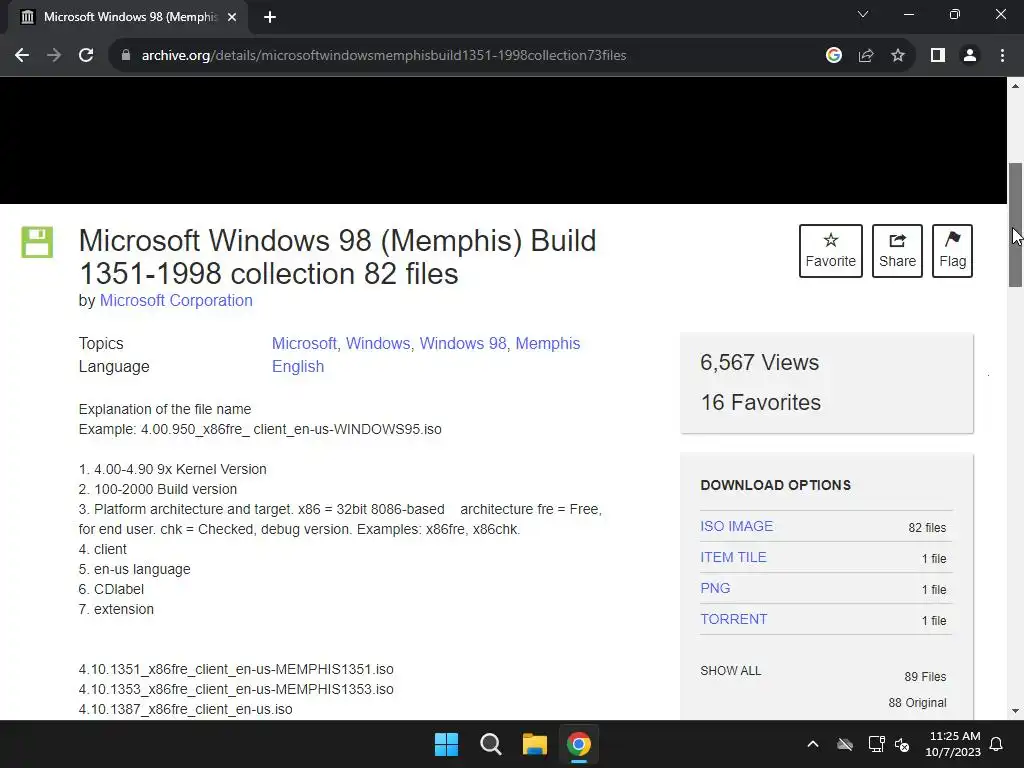
Task: Click the scrollbar up arrow
Action: [1016, 86]
